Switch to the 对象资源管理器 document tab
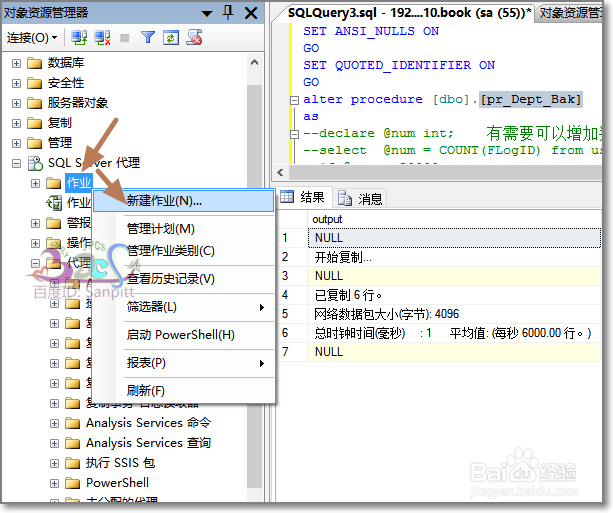 click(x=569, y=14)
